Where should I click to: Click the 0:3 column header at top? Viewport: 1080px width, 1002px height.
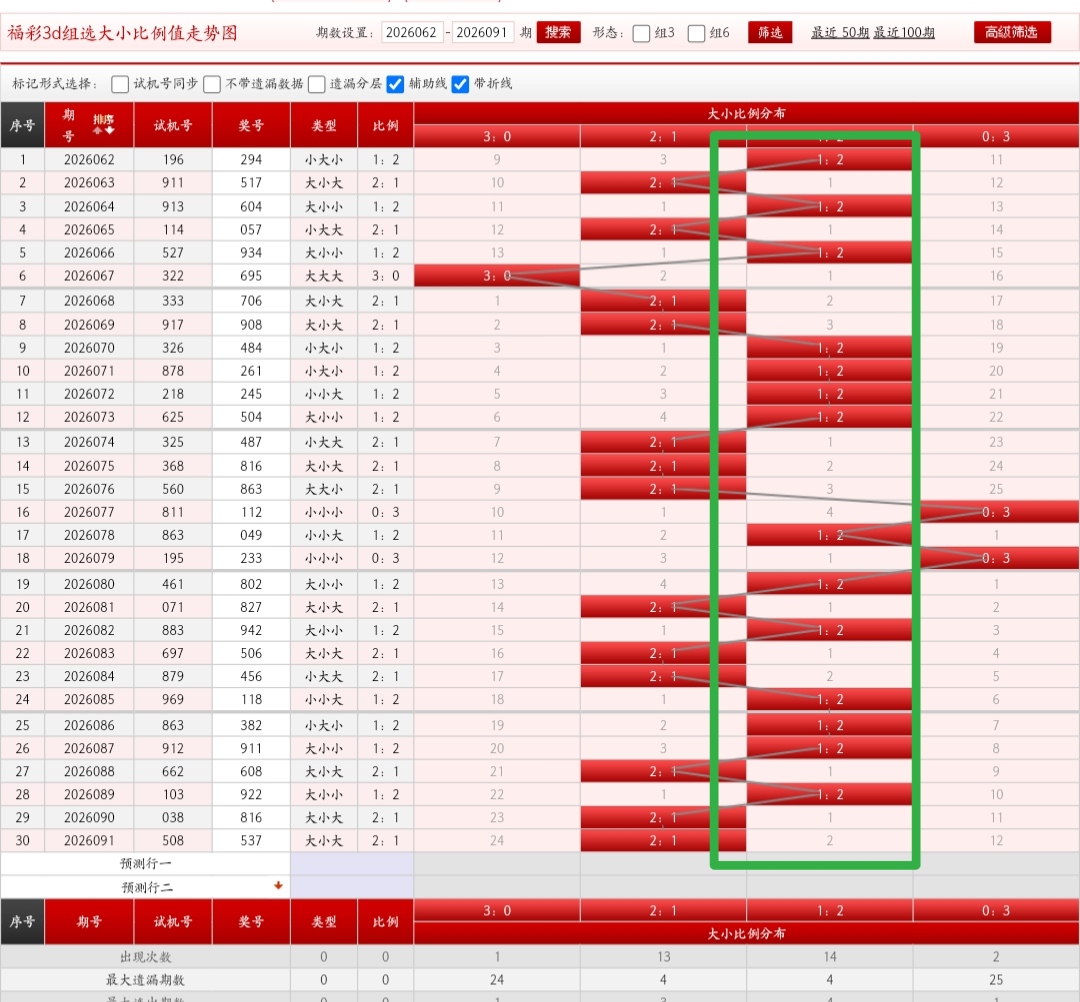[995, 137]
